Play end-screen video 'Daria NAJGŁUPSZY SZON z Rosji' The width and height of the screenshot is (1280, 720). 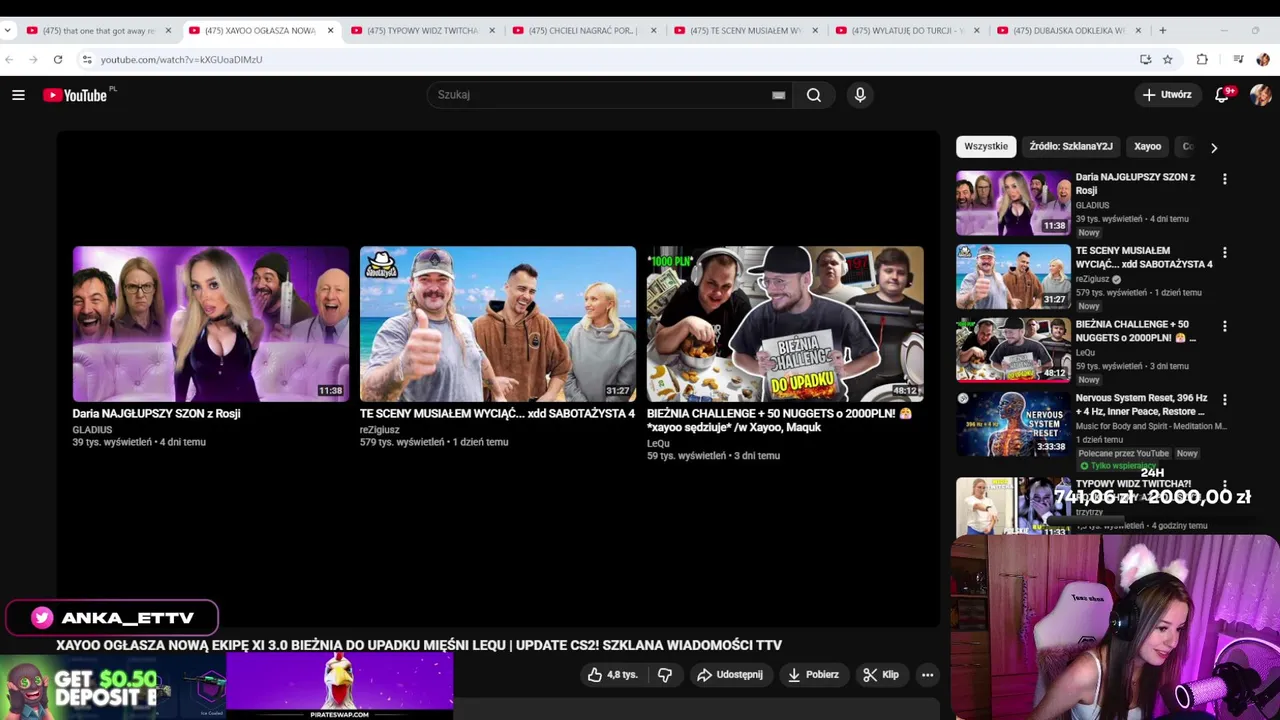click(x=211, y=324)
